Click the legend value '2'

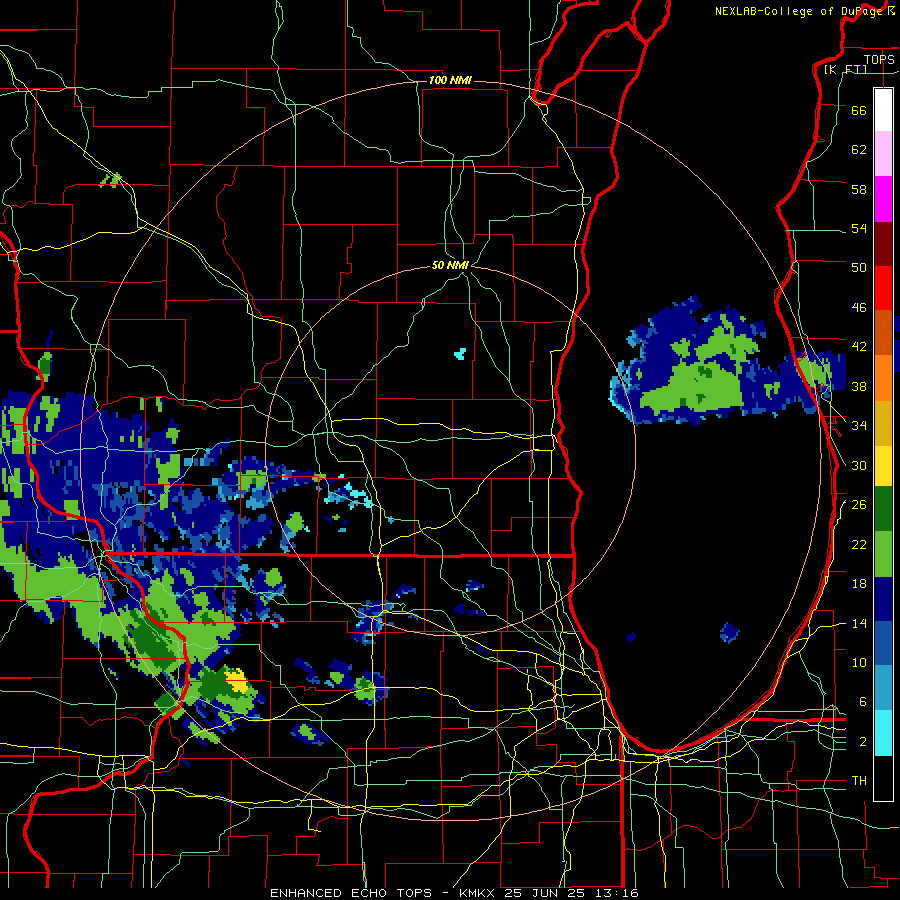[x=863, y=742]
